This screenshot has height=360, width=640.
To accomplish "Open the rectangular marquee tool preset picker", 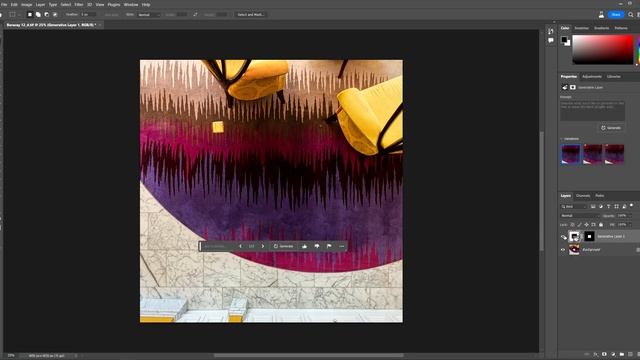I will pyautogui.click(x=15, y=14).
